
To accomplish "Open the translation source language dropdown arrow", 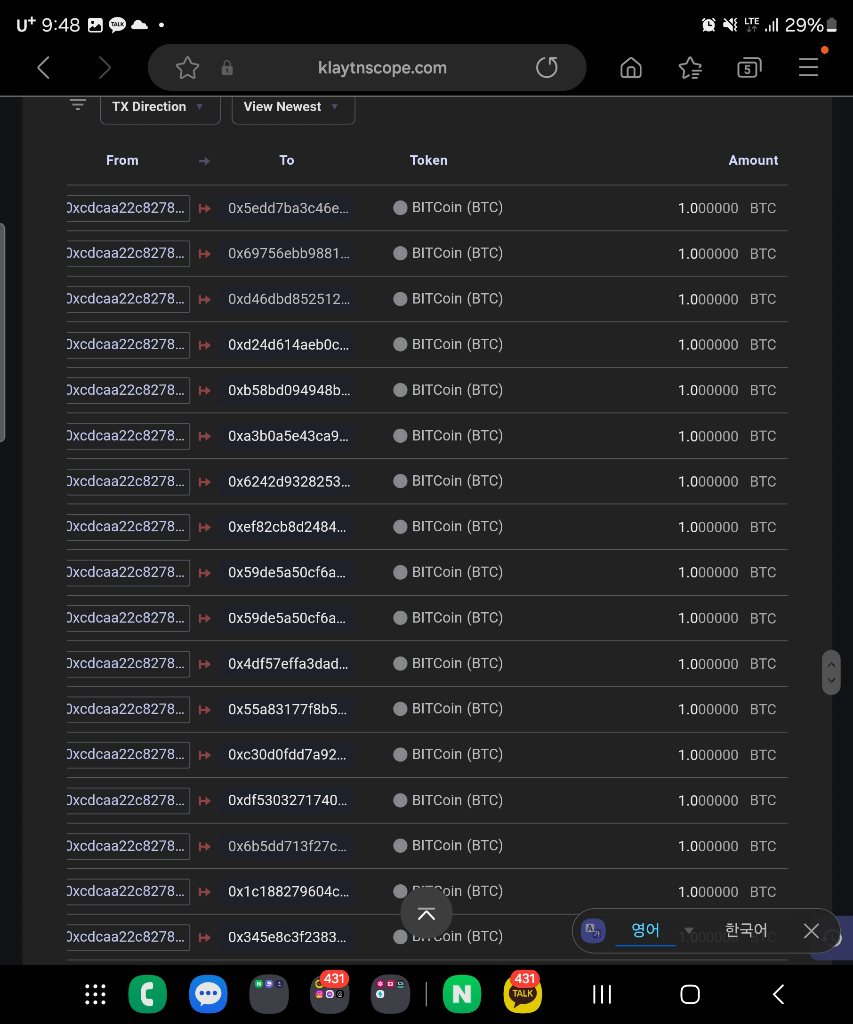I will tap(688, 931).
